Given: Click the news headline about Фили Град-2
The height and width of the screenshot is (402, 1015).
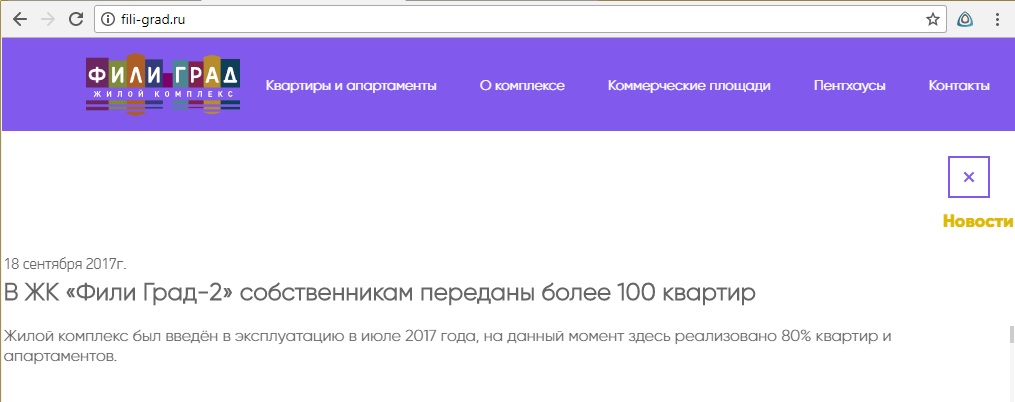Looking at the screenshot, I should click(x=380, y=293).
